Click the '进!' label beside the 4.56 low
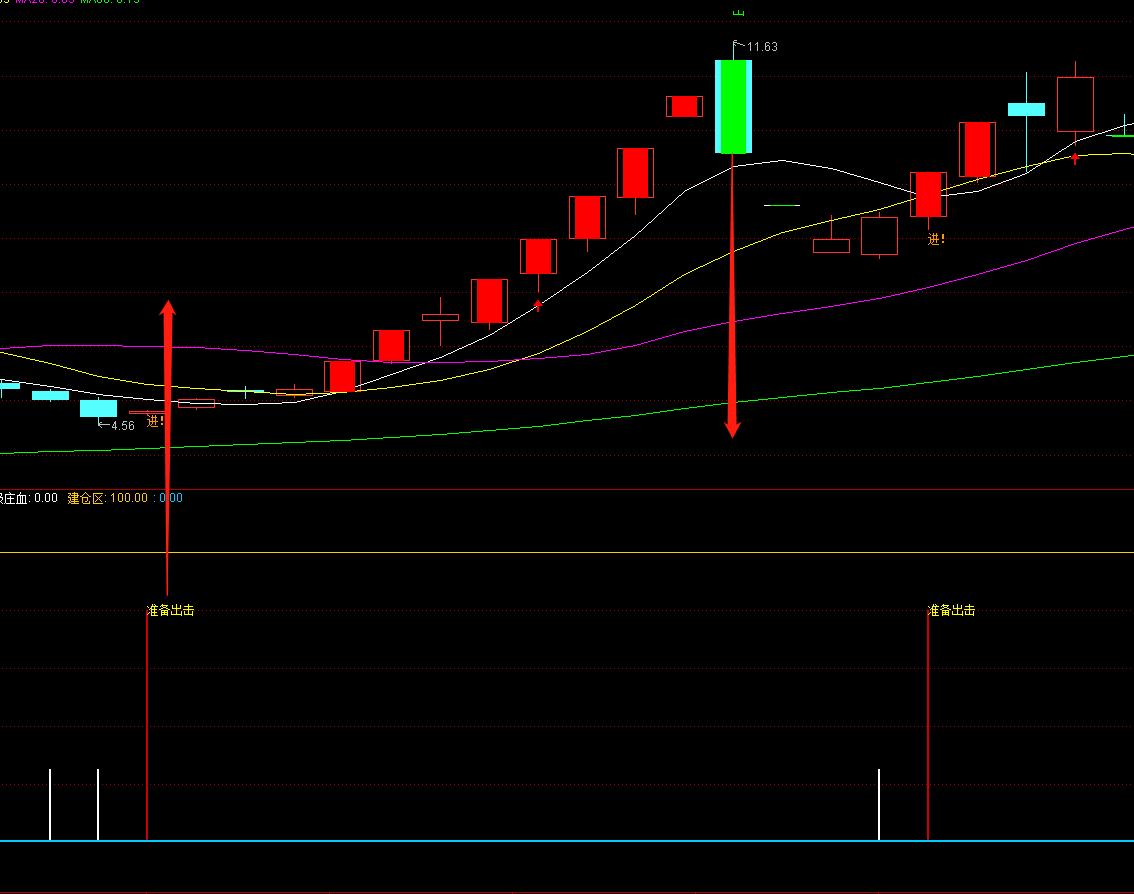This screenshot has width=1134, height=894. point(155,421)
